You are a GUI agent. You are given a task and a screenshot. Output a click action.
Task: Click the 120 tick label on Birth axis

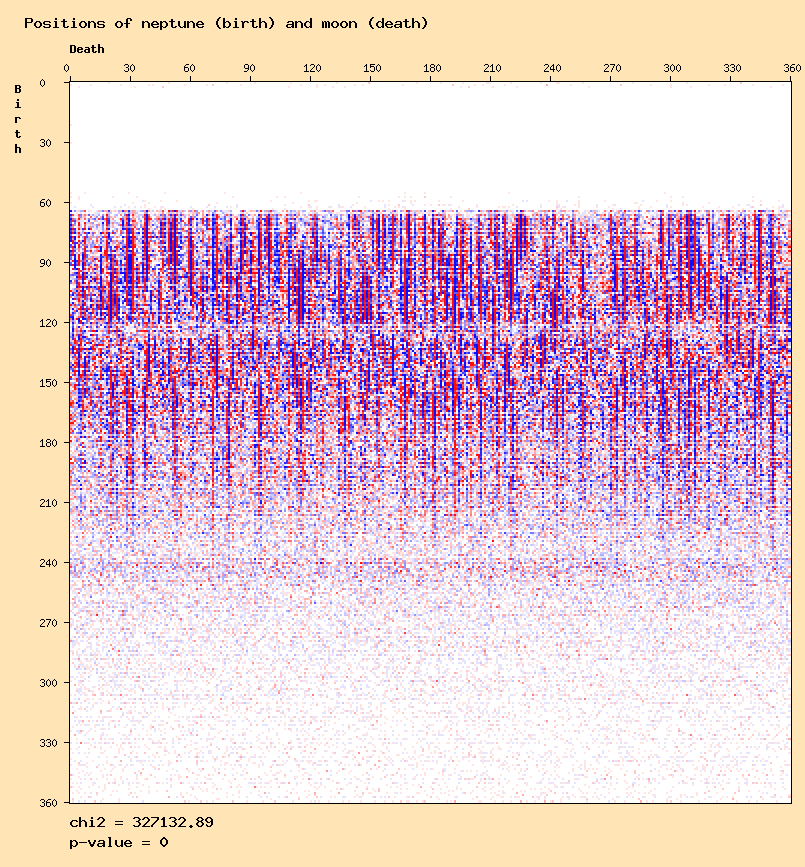click(x=43, y=323)
